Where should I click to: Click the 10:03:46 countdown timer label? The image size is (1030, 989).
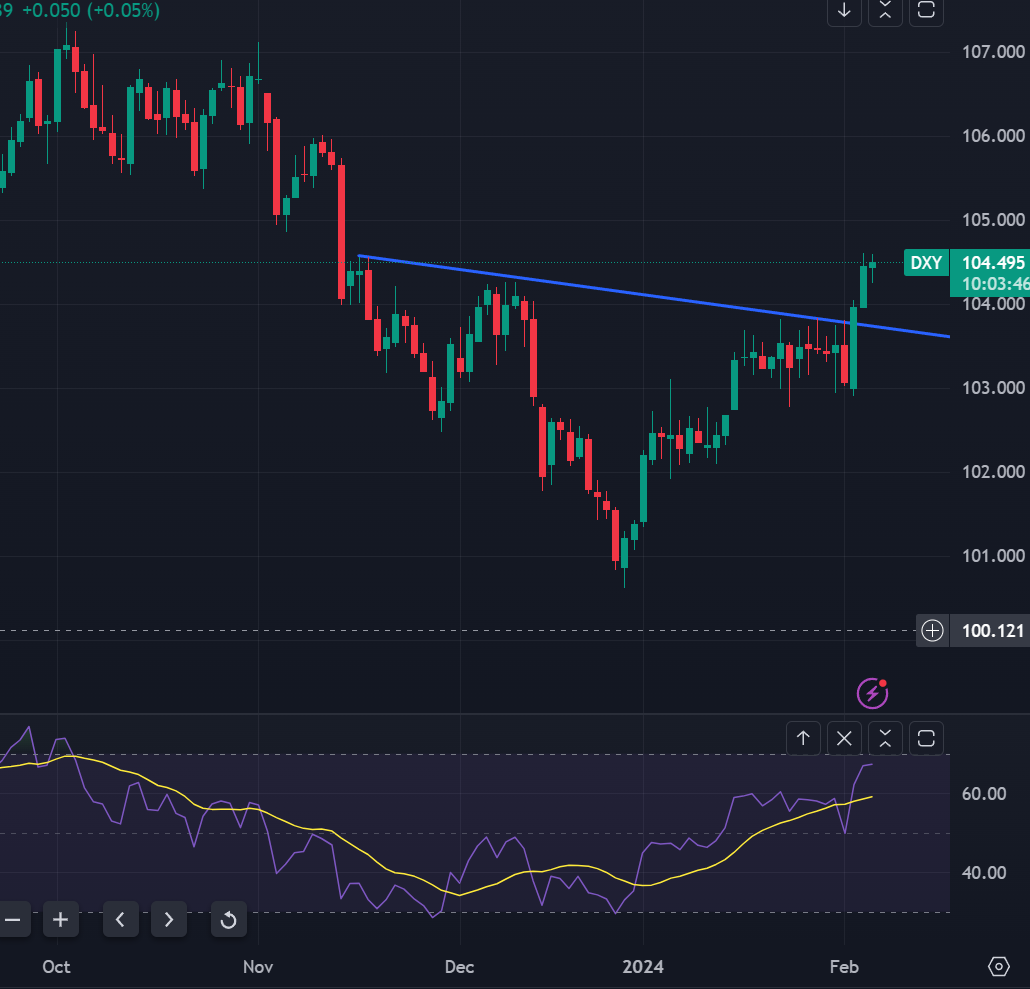pyautogui.click(x=995, y=284)
